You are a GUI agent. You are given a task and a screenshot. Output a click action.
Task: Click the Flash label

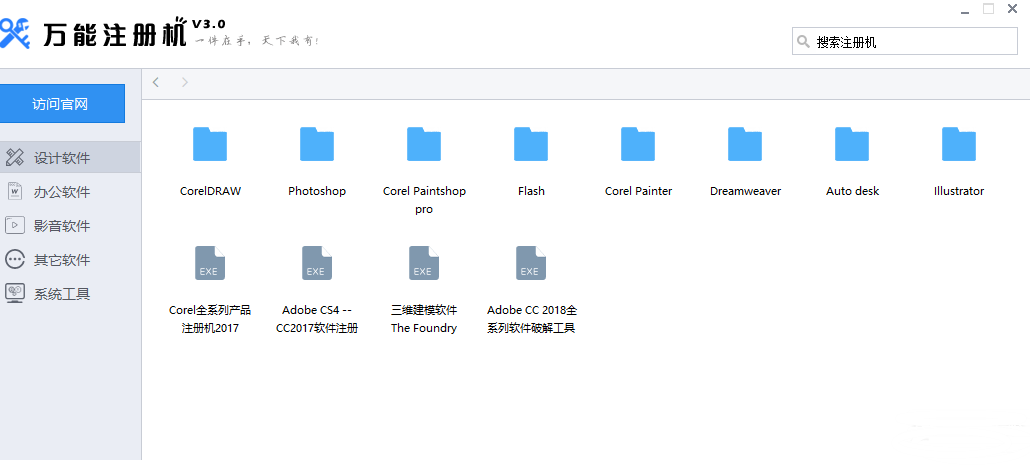(531, 191)
